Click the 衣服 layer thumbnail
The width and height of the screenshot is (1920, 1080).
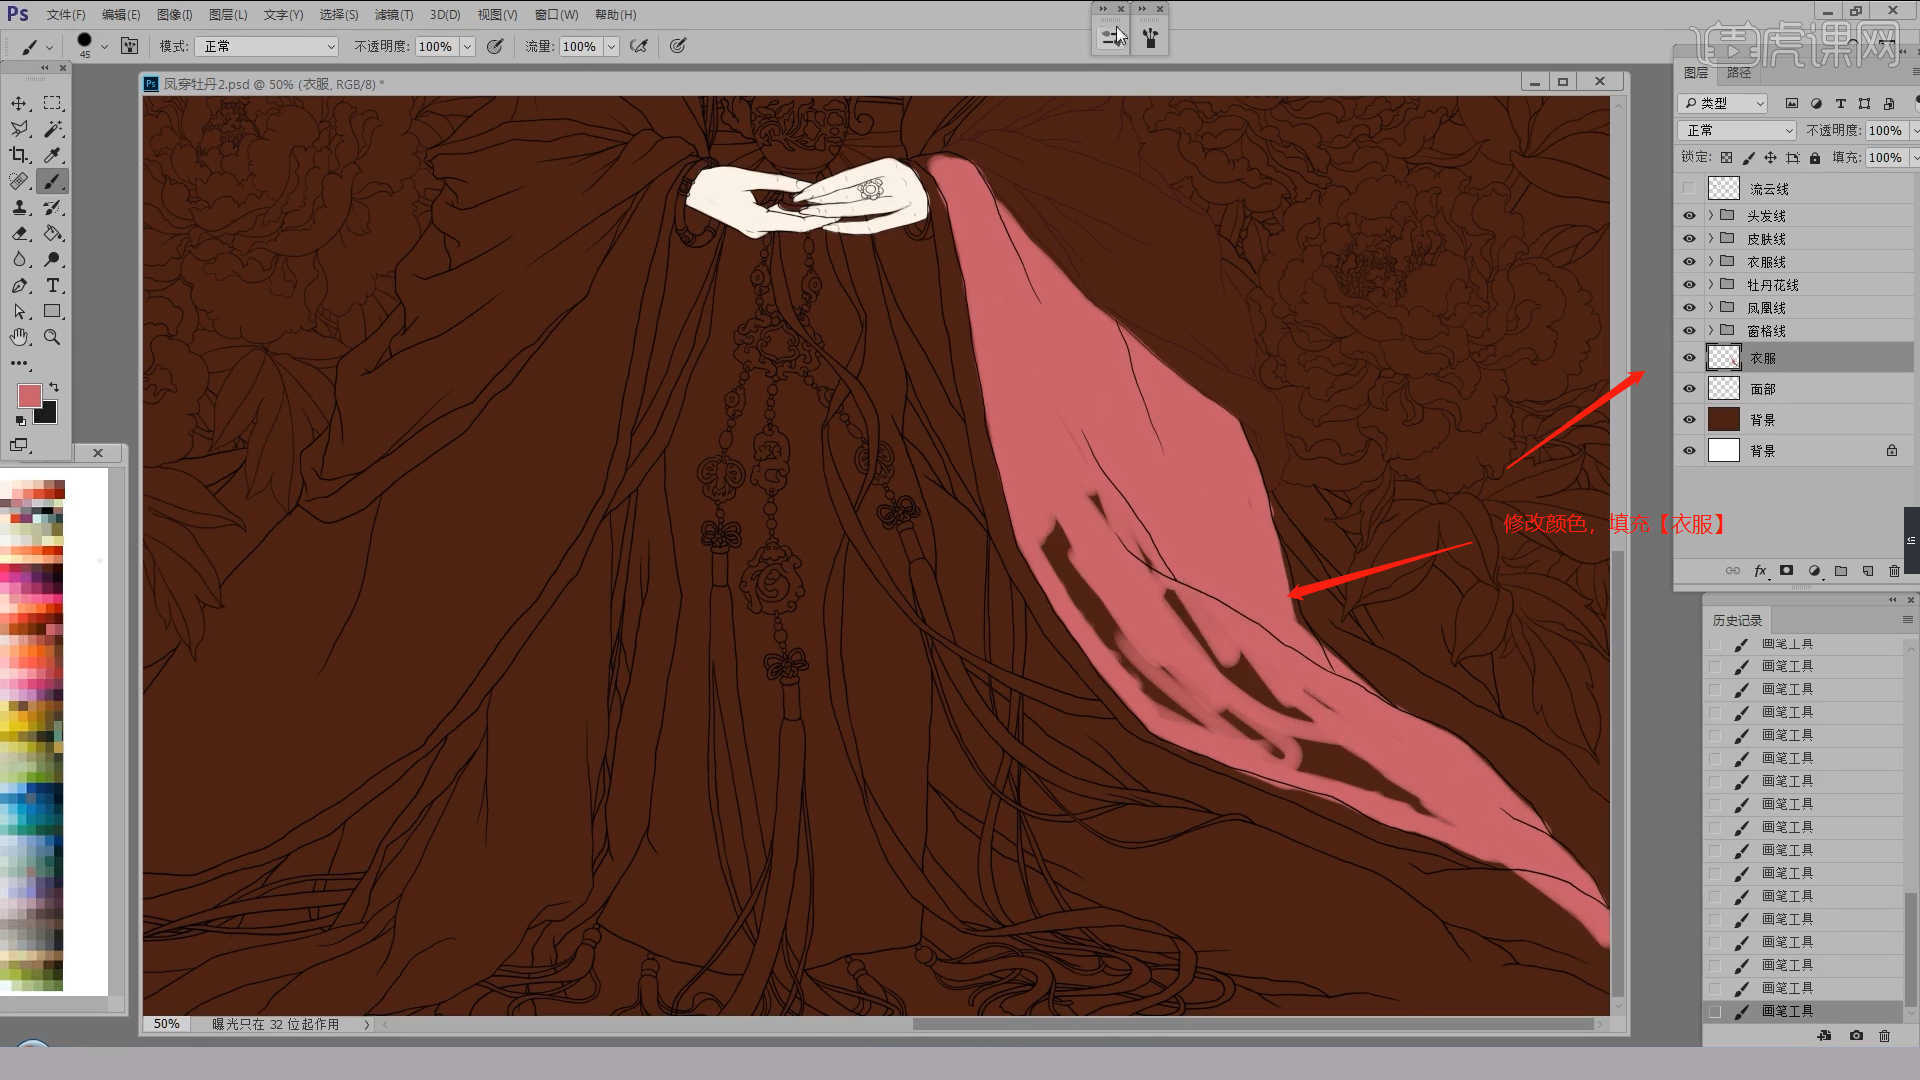coord(1724,357)
